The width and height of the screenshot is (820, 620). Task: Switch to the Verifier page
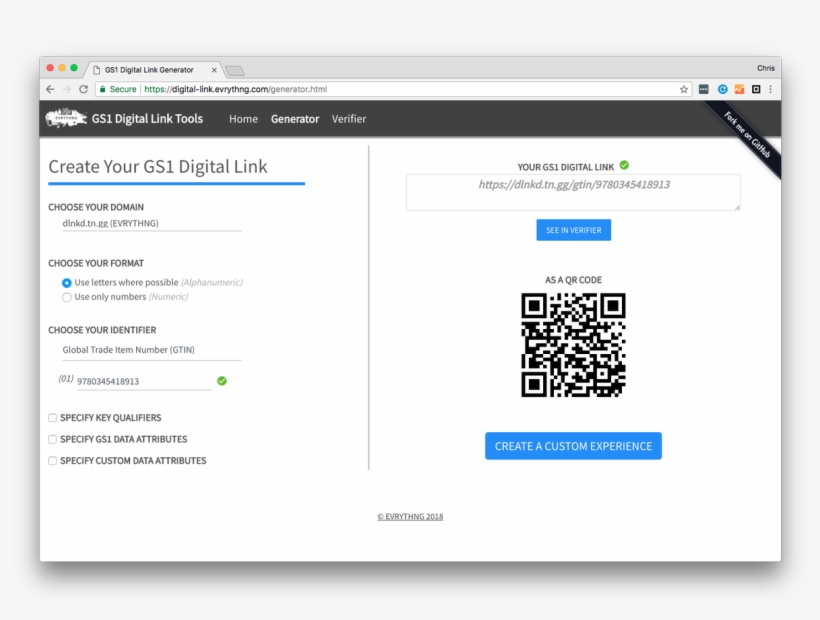(350, 118)
